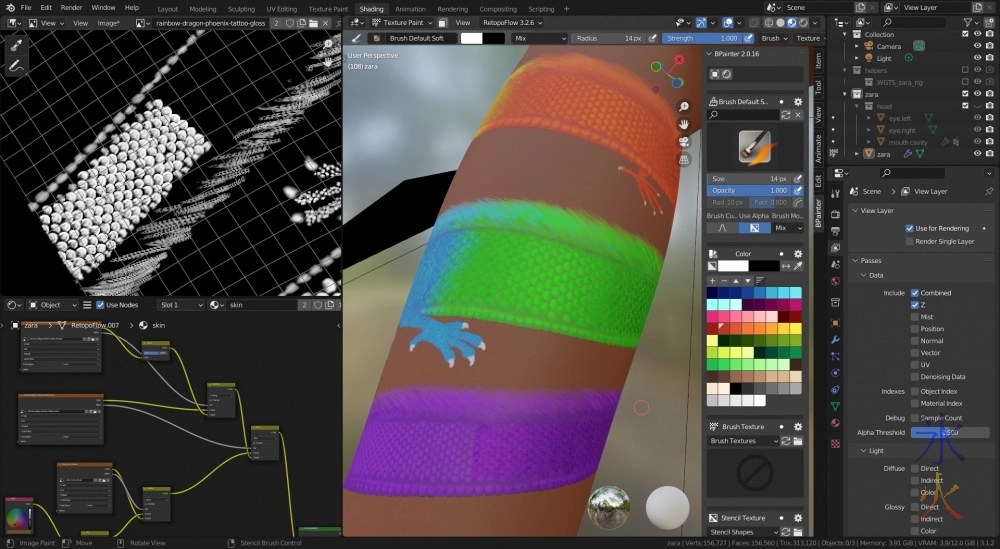The image size is (1000, 549).
Task: Select the Sample Color eyedropper tool in image editor
Action: tap(16, 46)
